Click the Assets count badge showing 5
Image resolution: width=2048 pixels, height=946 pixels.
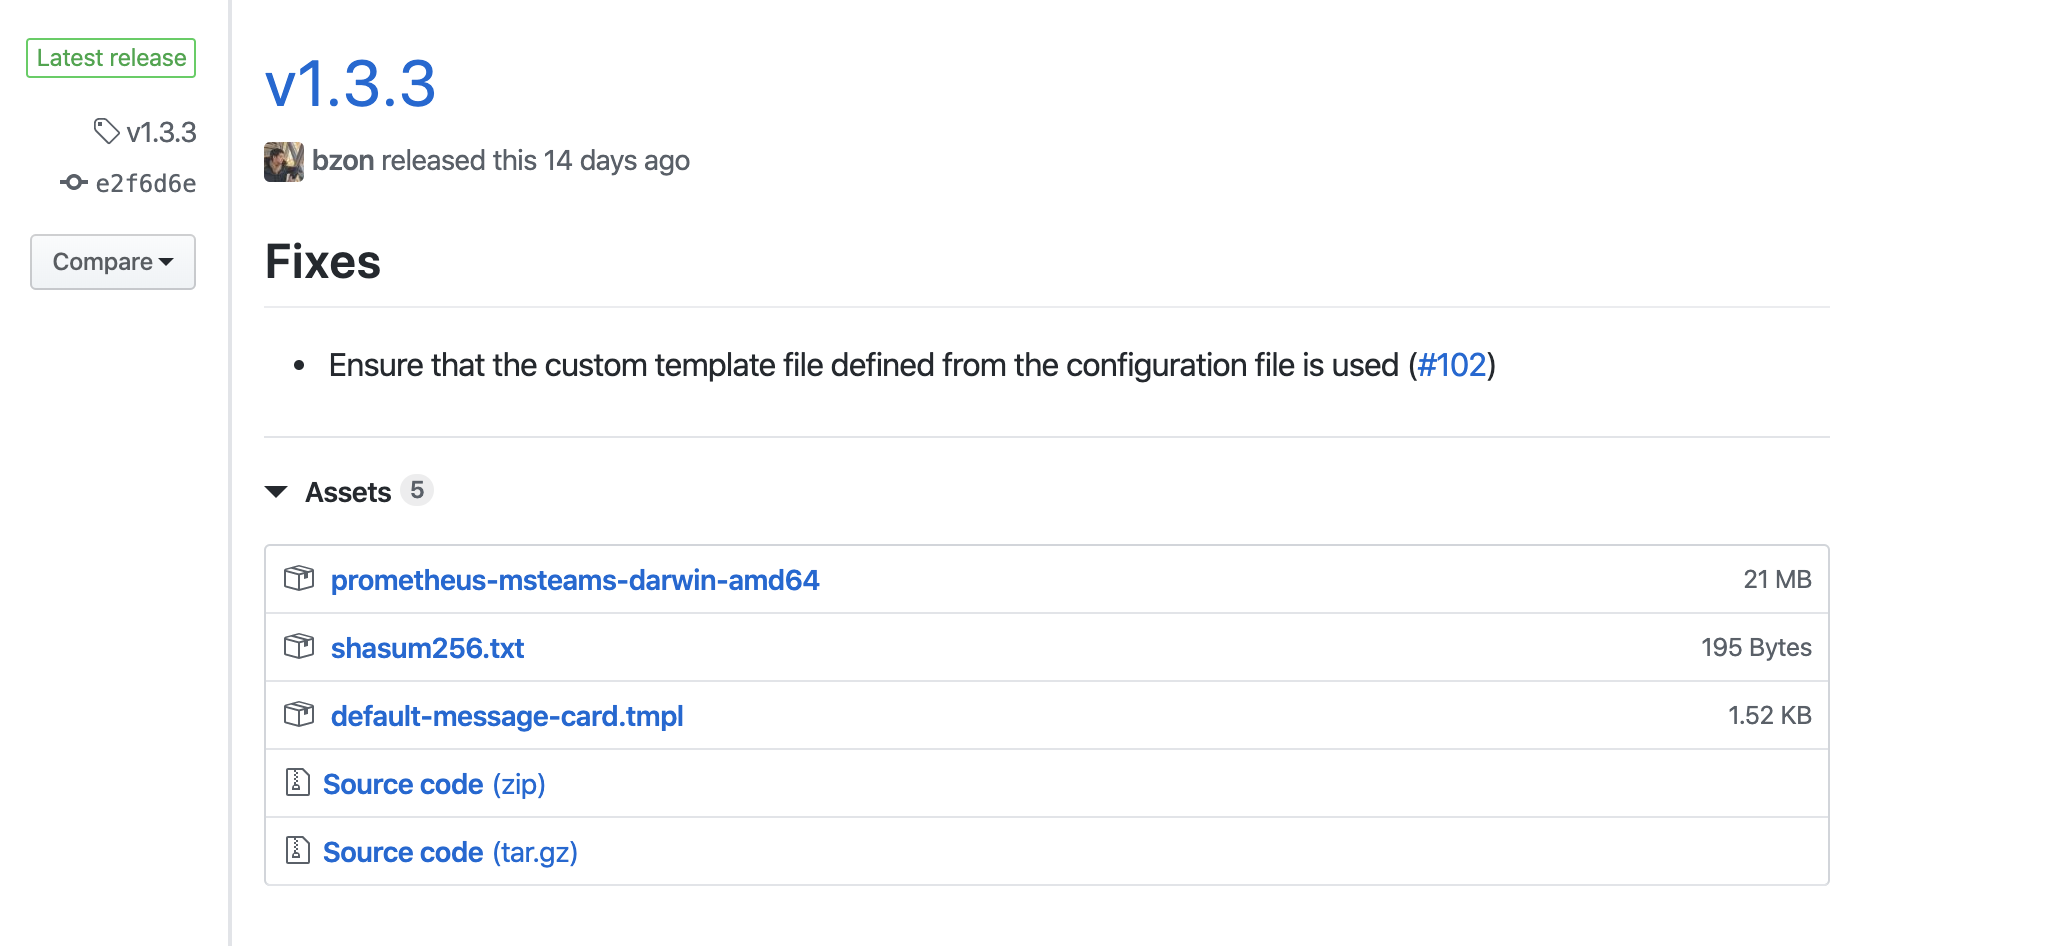click(x=417, y=491)
